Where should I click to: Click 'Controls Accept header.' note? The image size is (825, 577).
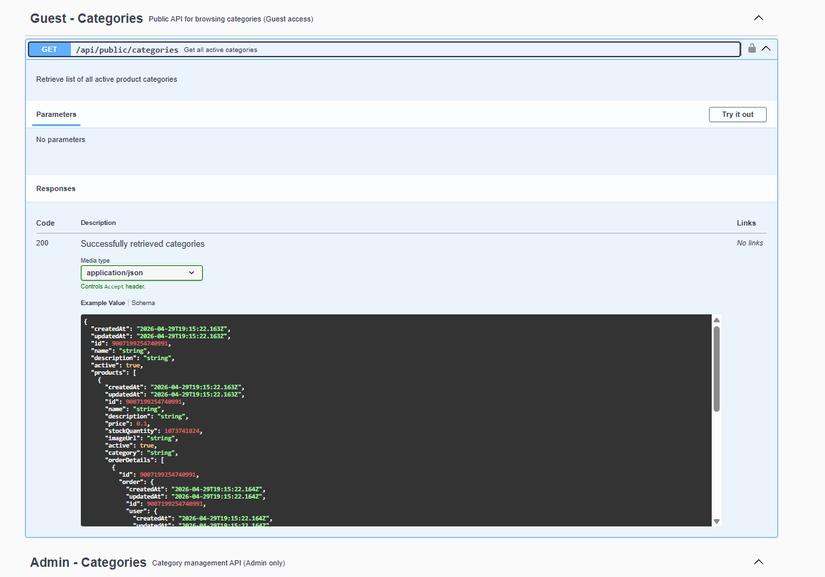click(x=113, y=287)
